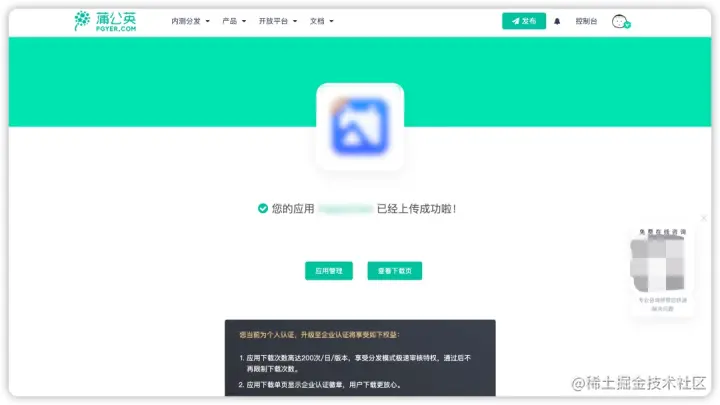Open notifications bell icon
The image size is (720, 405).
(x=557, y=21)
